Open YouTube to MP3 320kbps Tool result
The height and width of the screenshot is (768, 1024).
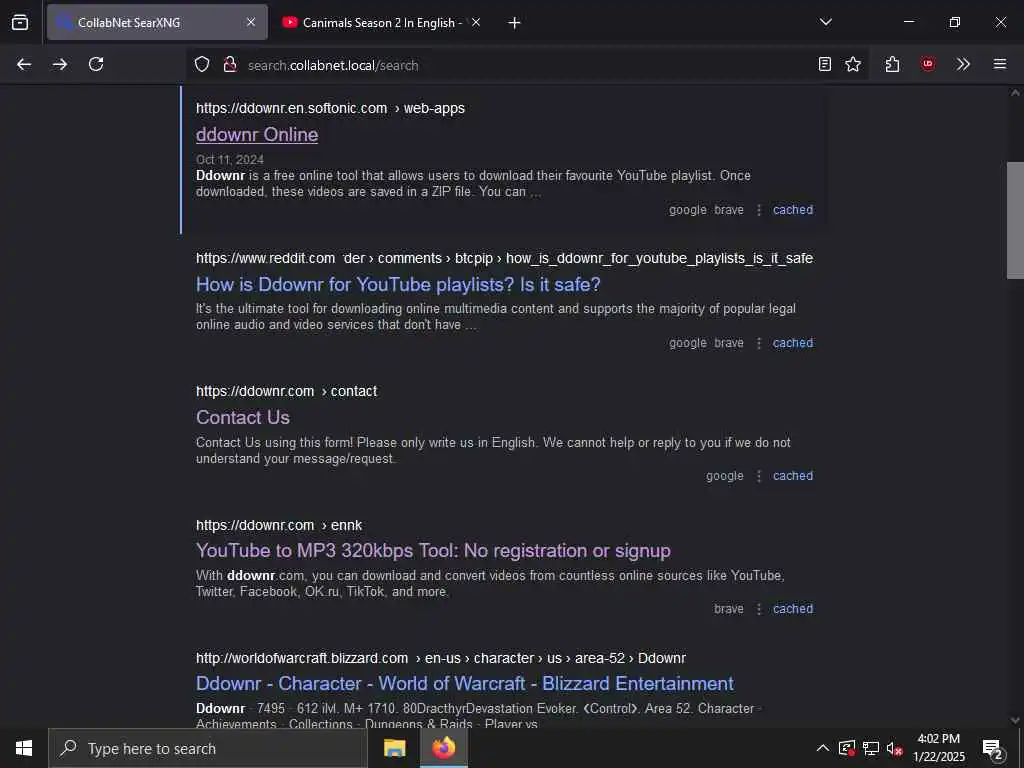pyautogui.click(x=433, y=551)
